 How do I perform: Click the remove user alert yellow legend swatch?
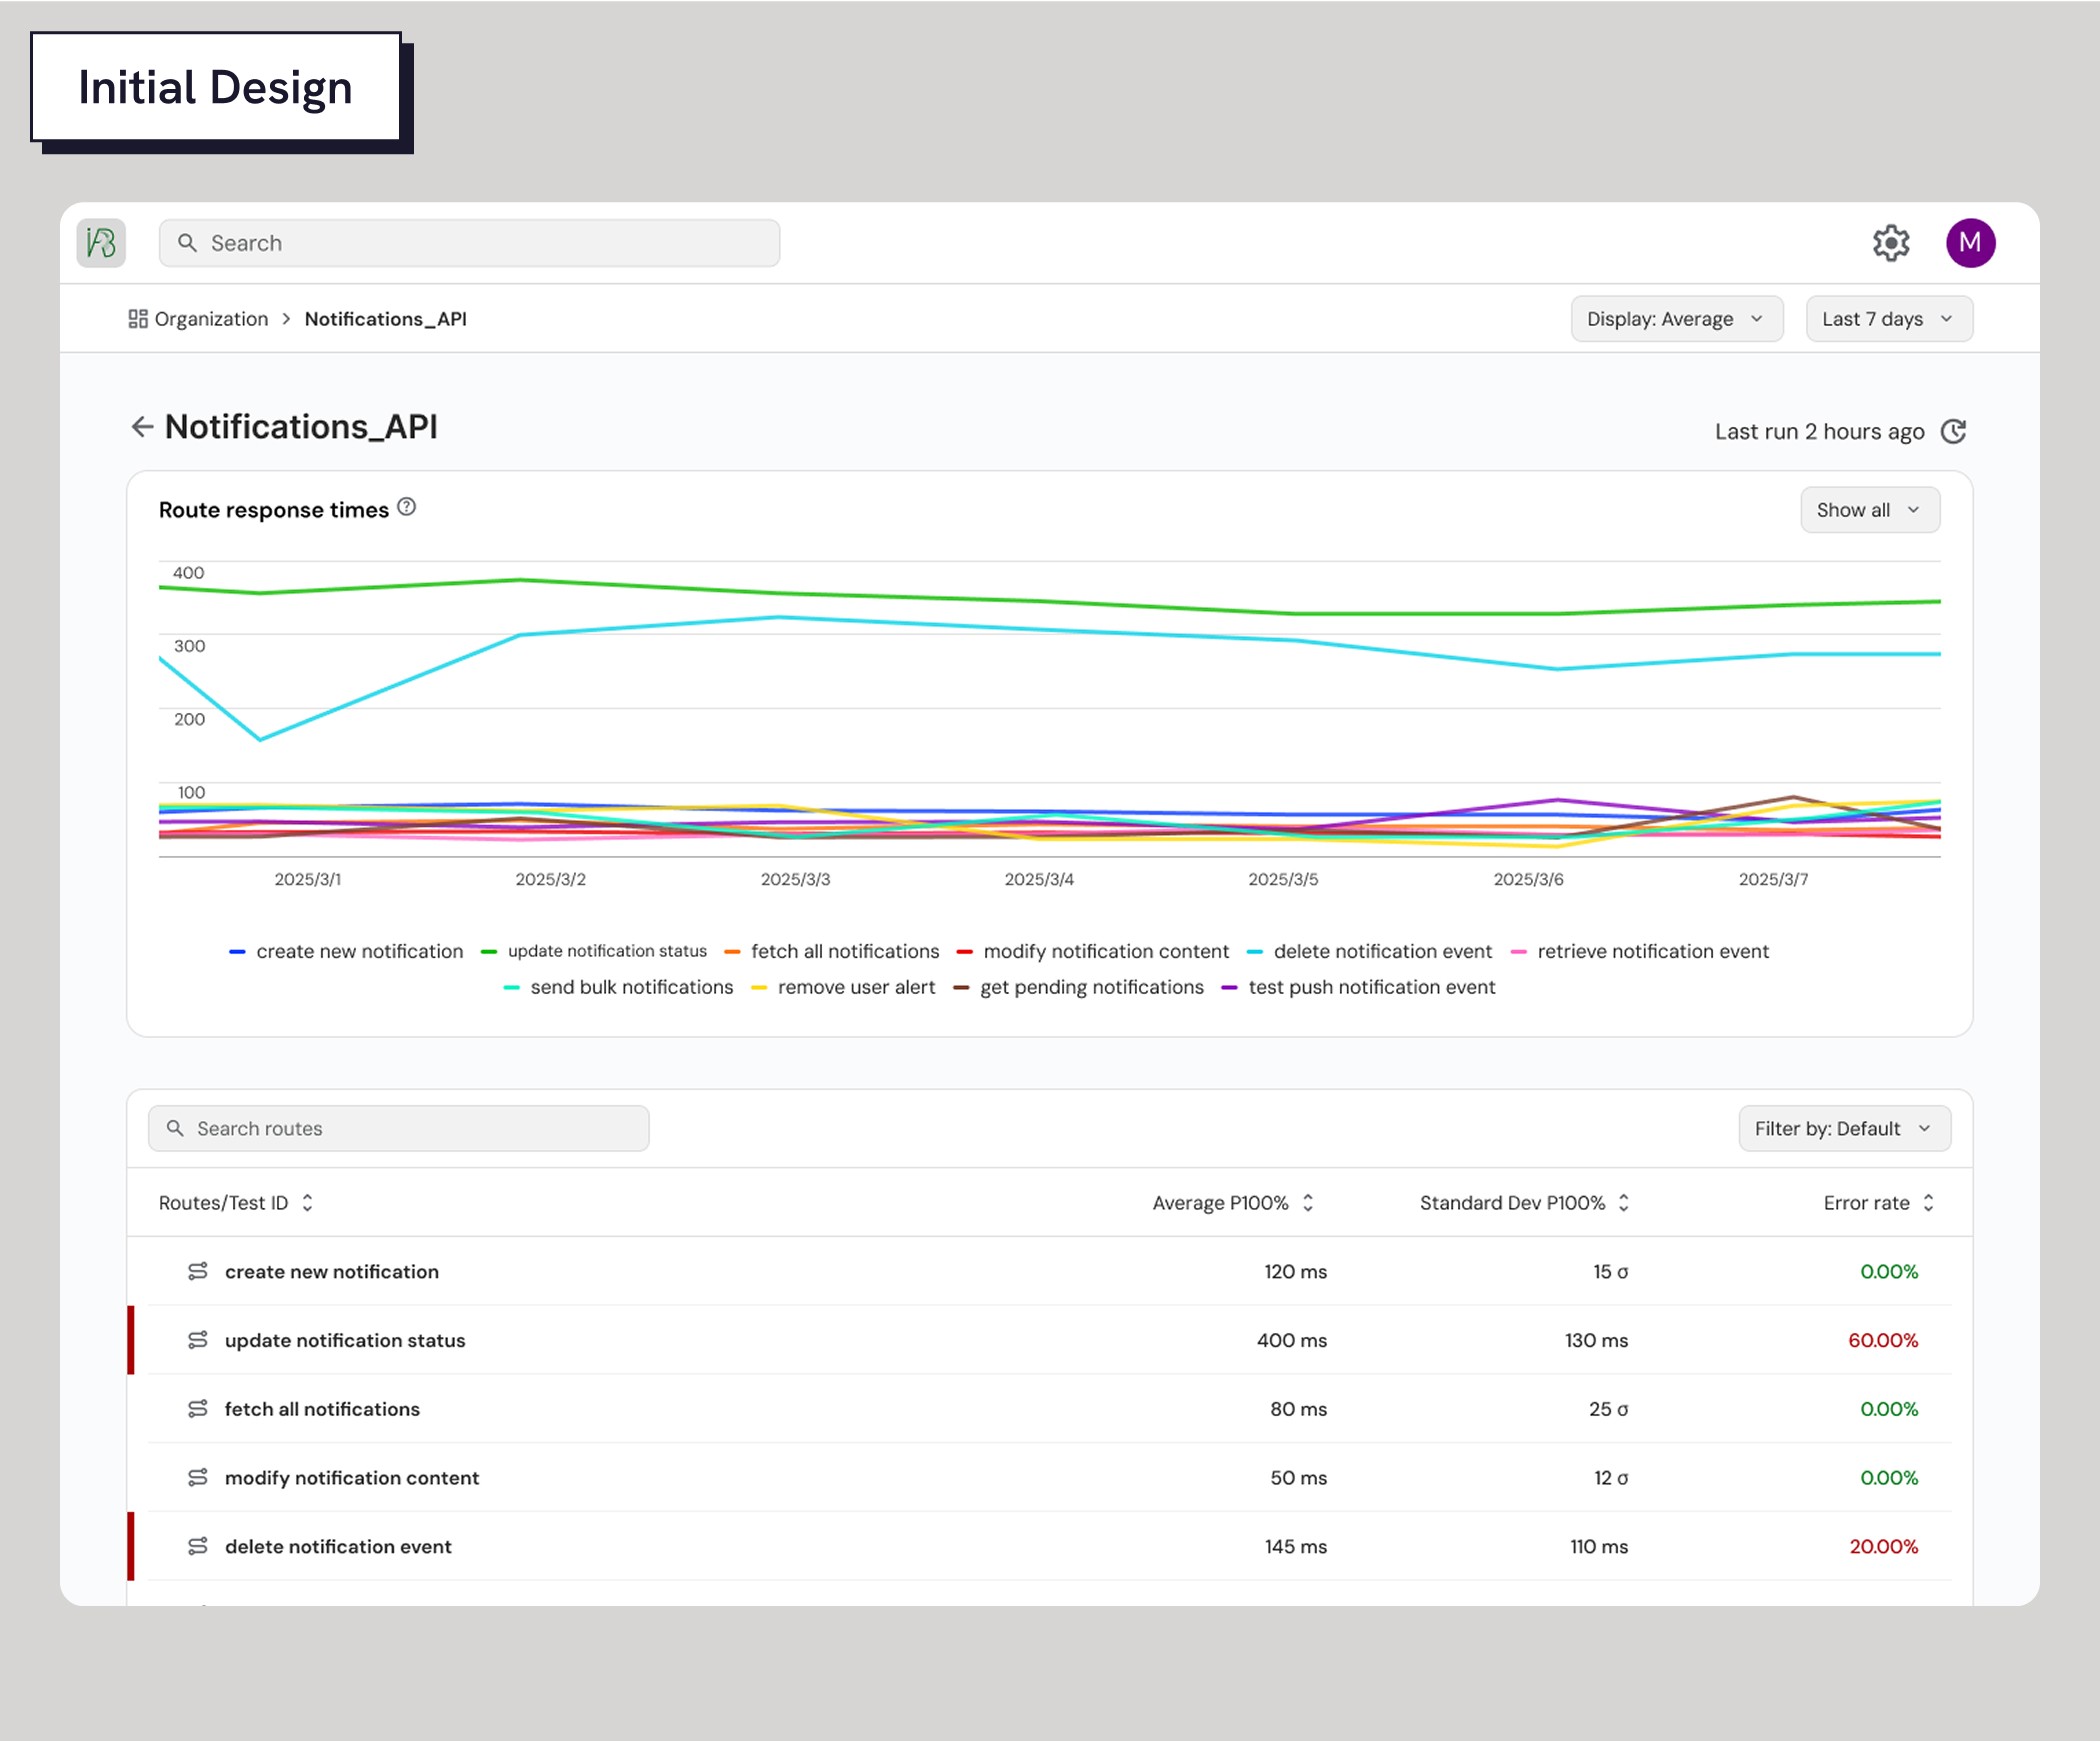pyautogui.click(x=759, y=988)
